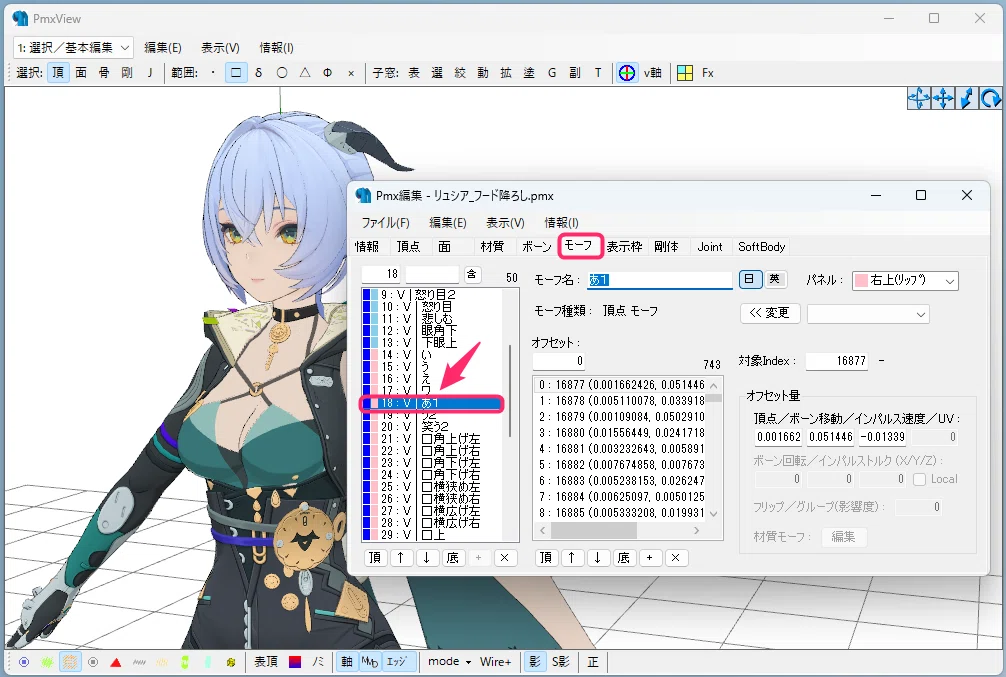Move morph up with left ↑ button

tap(401, 558)
